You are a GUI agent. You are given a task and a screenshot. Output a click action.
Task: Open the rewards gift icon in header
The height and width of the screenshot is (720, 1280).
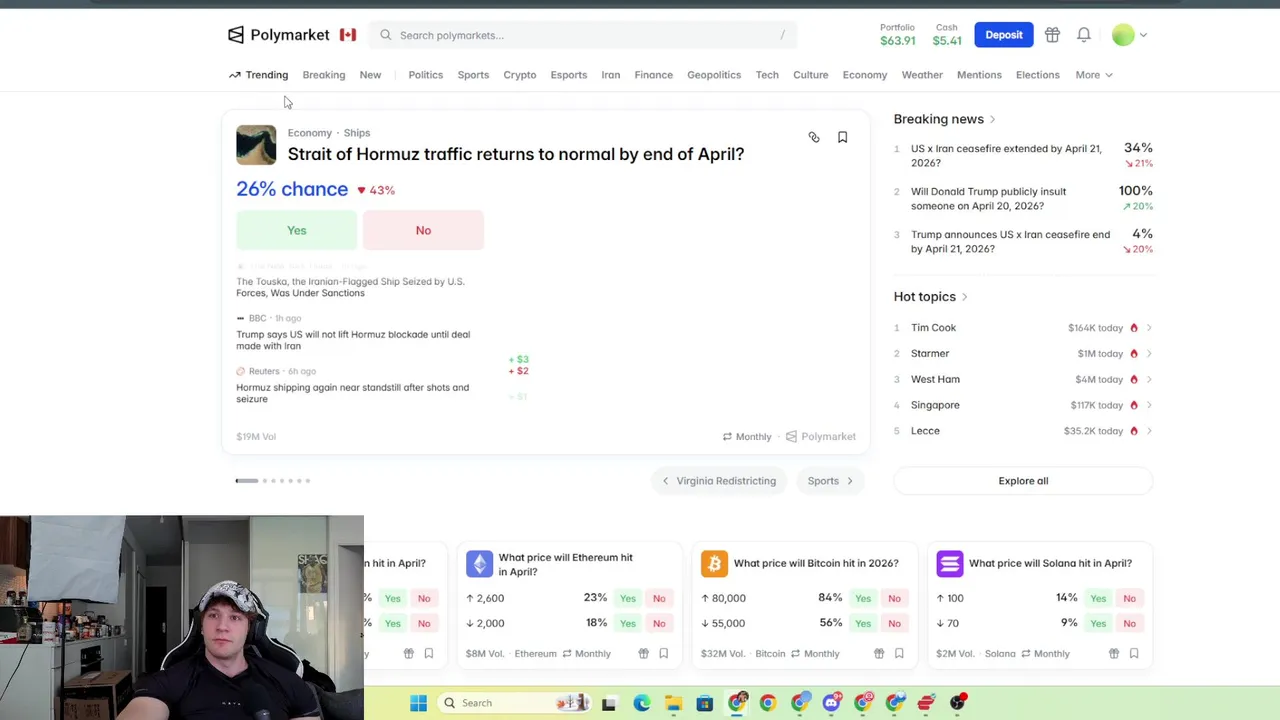(x=1052, y=35)
